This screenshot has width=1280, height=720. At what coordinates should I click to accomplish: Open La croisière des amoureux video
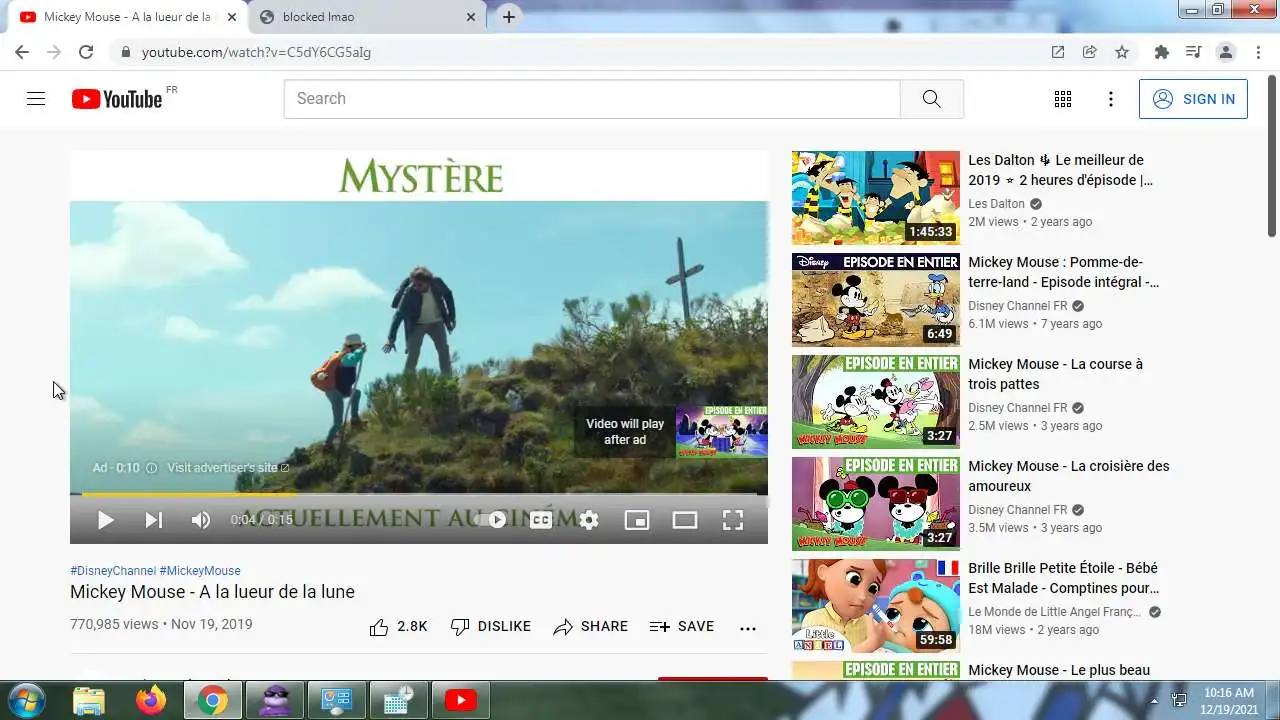pyautogui.click(x=1068, y=476)
